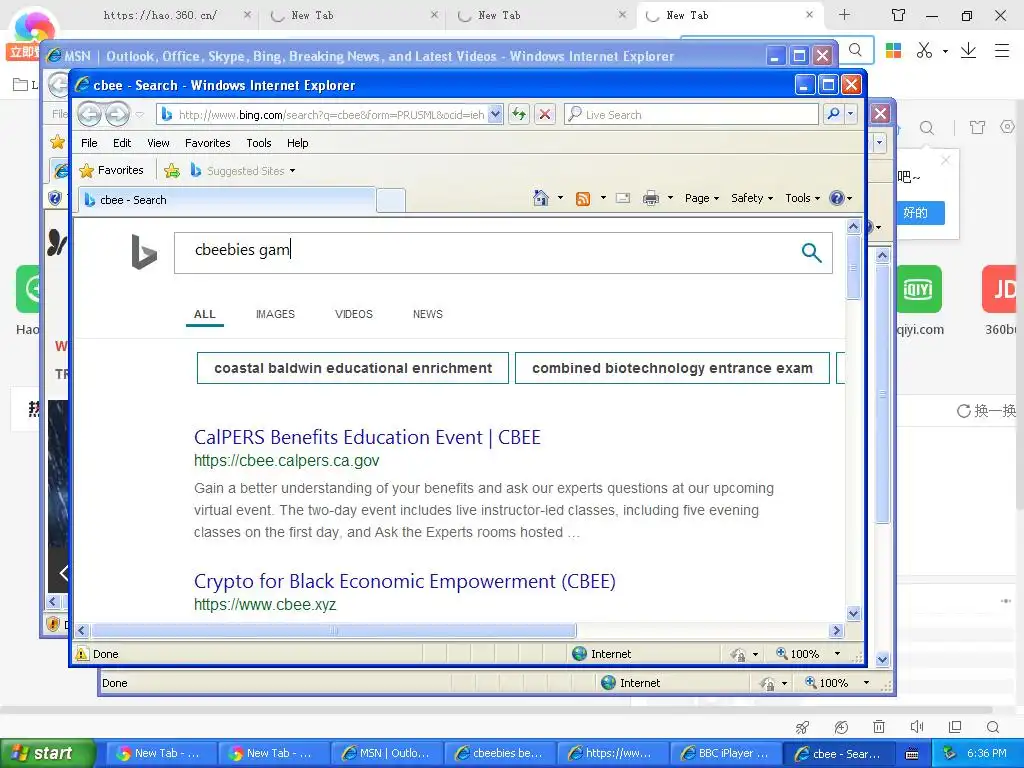Open the Tools command bar dropdown
The width and height of the screenshot is (1024, 768).
pyautogui.click(x=803, y=198)
